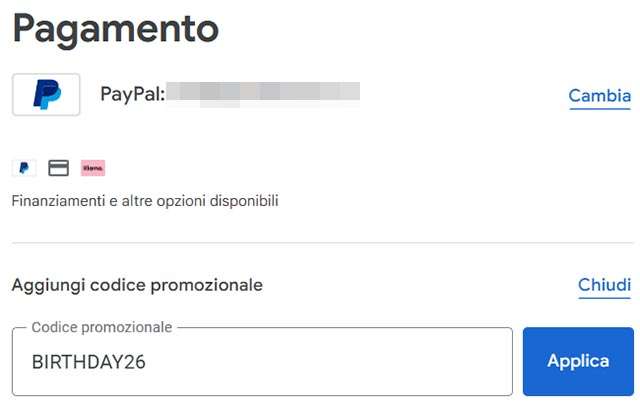Click Finanziamenti e altre opzioni disponibili text

click(145, 201)
